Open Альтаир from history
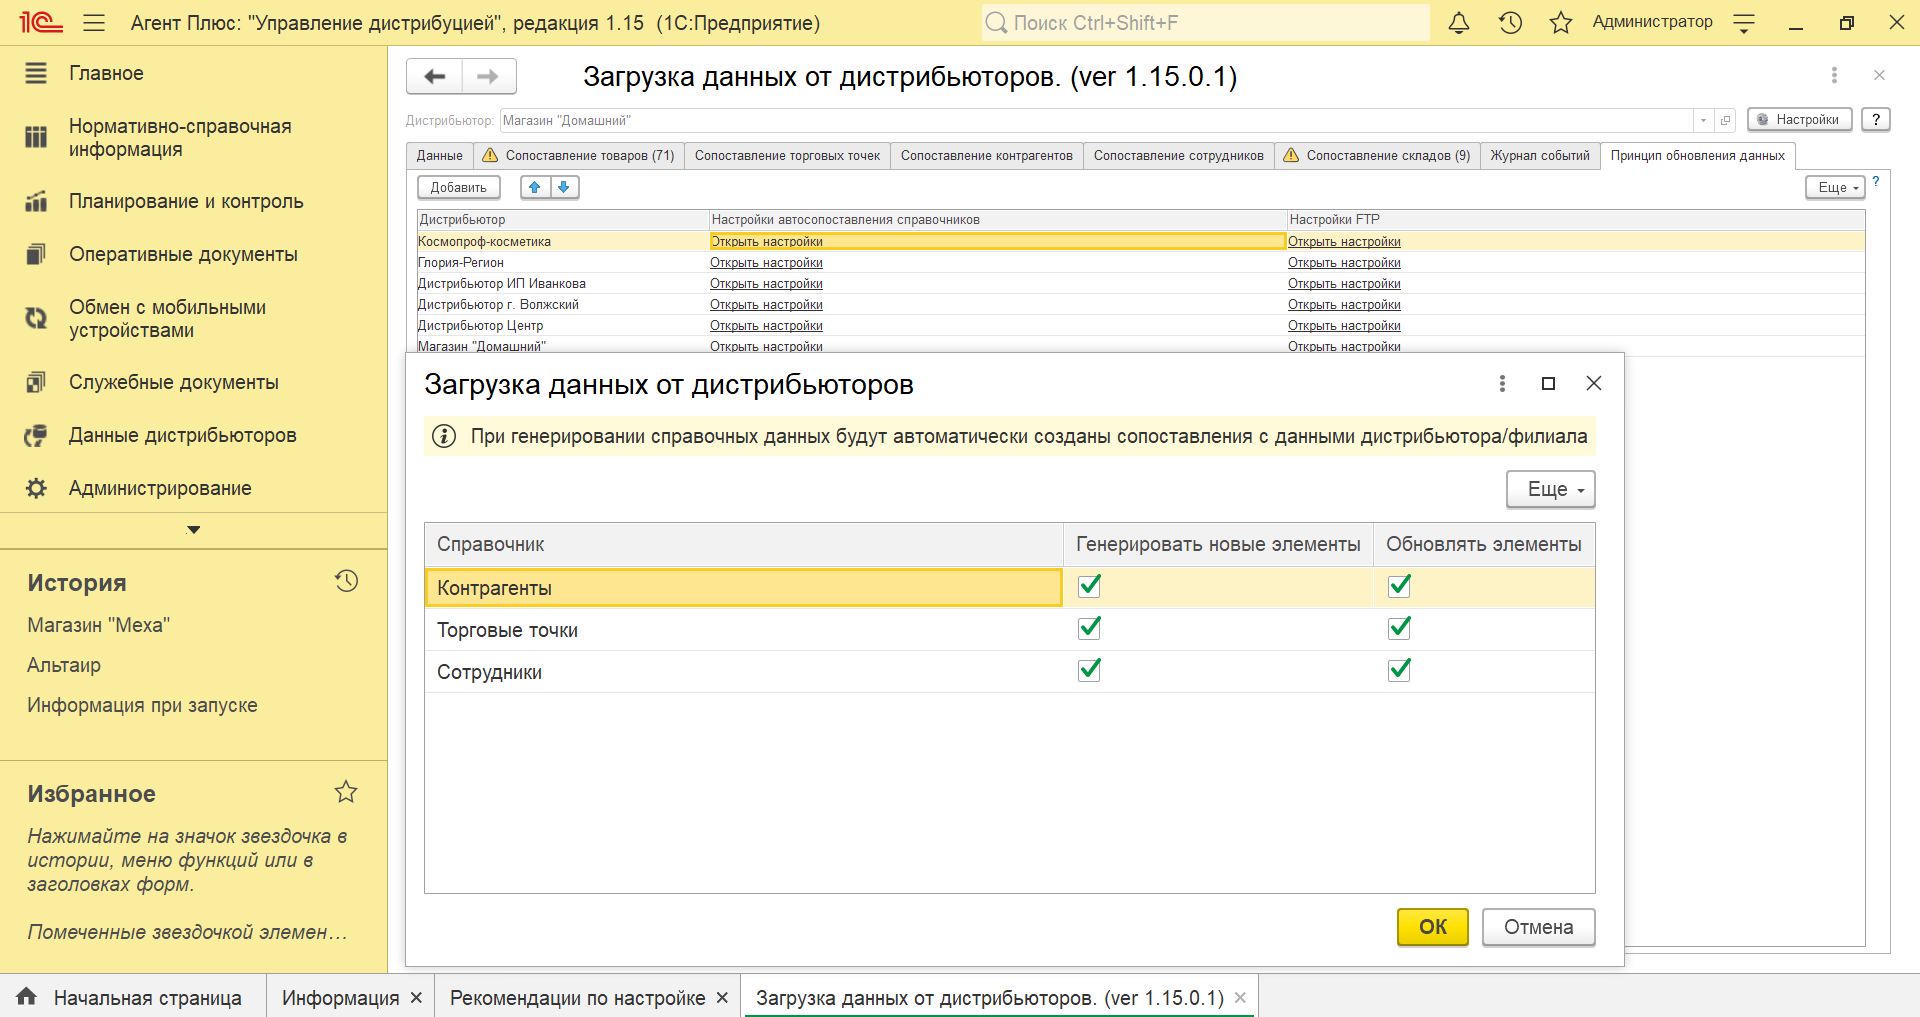The height and width of the screenshot is (1017, 1920). click(x=64, y=665)
